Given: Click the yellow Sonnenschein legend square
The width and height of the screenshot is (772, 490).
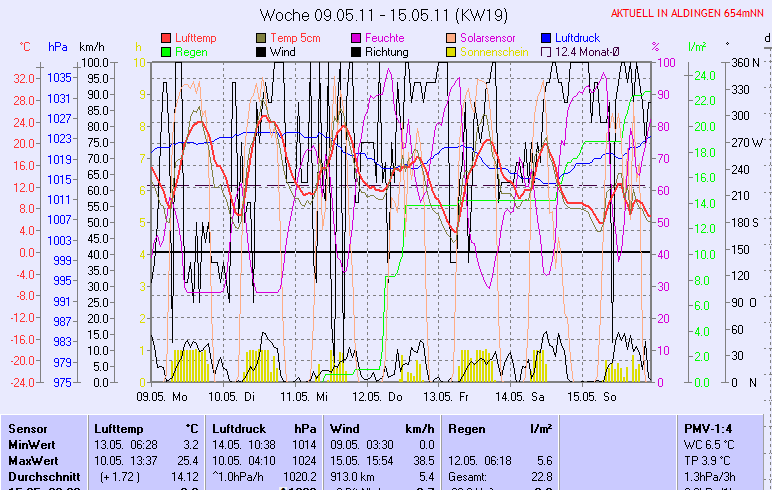Looking at the screenshot, I should tap(452, 51).
